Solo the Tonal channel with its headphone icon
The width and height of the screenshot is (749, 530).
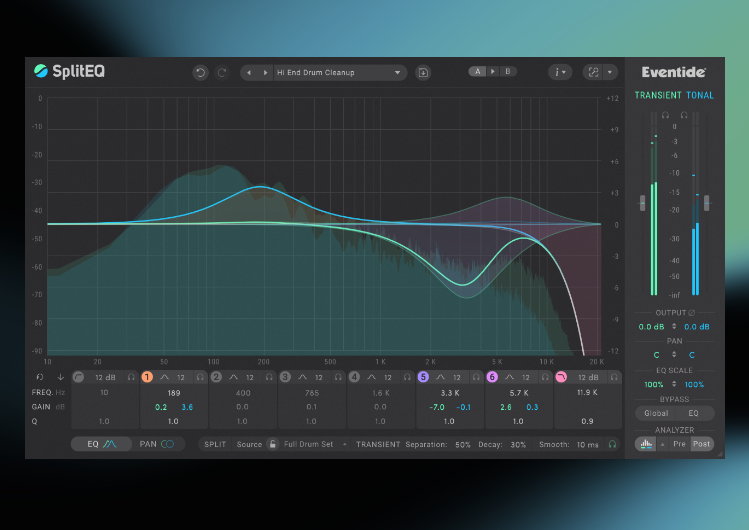[x=684, y=115]
